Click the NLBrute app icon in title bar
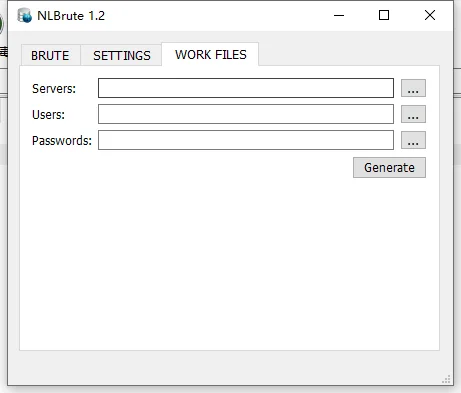 click(x=25, y=16)
